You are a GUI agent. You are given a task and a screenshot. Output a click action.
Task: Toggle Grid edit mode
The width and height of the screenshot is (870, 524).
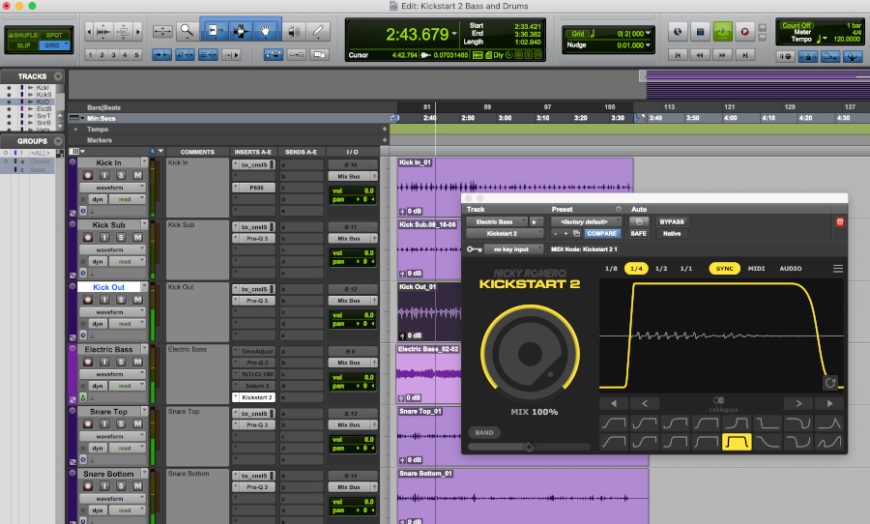pos(54,45)
